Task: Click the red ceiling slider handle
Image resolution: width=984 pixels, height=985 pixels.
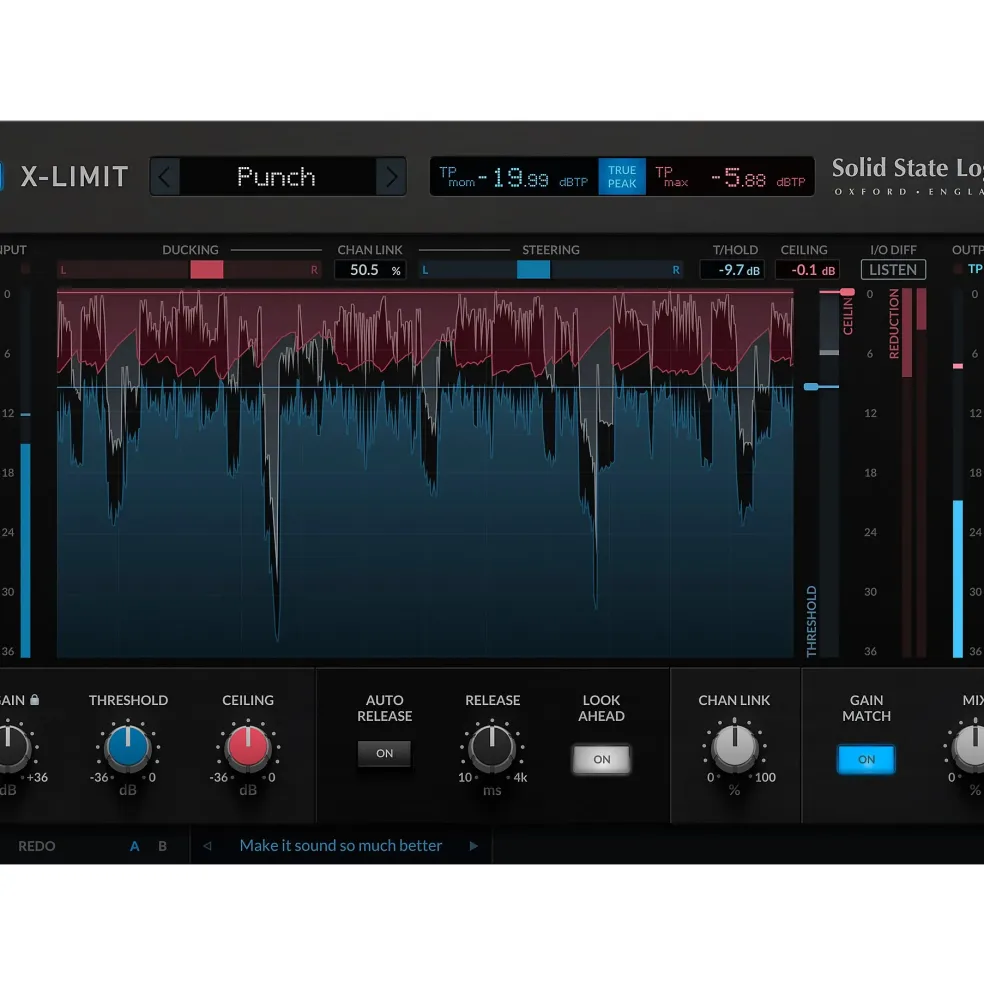Action: (846, 292)
